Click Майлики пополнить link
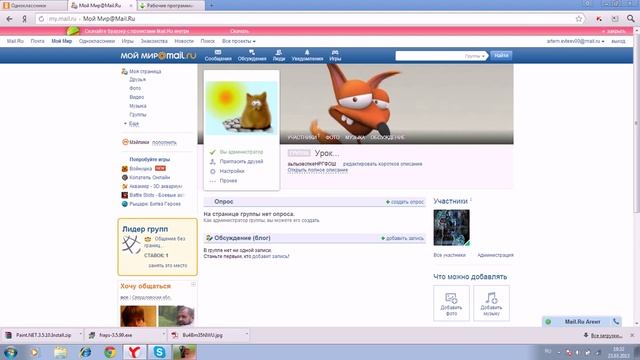Viewport: 640px width, 360px height. (x=164, y=142)
